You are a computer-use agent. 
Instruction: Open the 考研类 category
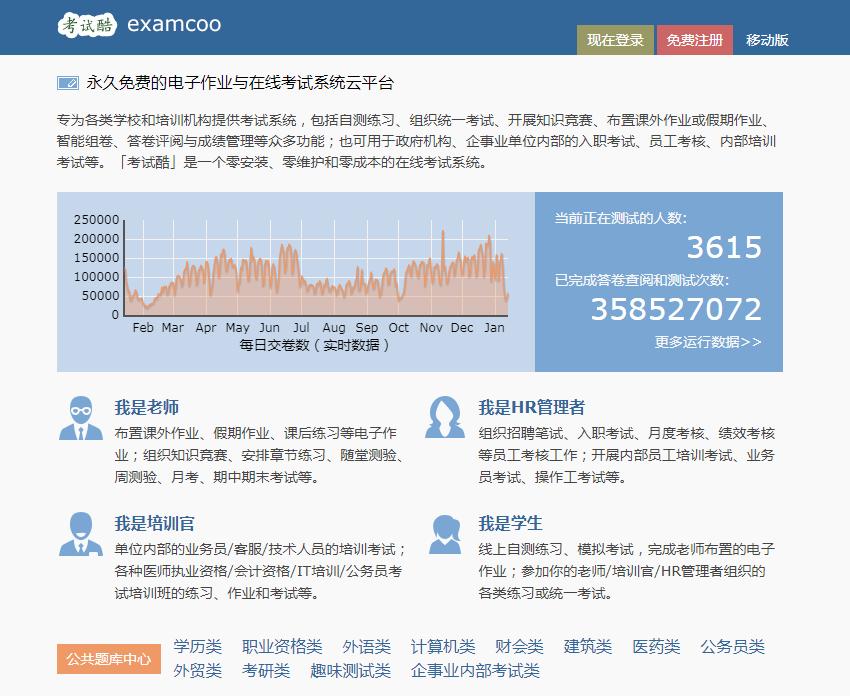266,671
